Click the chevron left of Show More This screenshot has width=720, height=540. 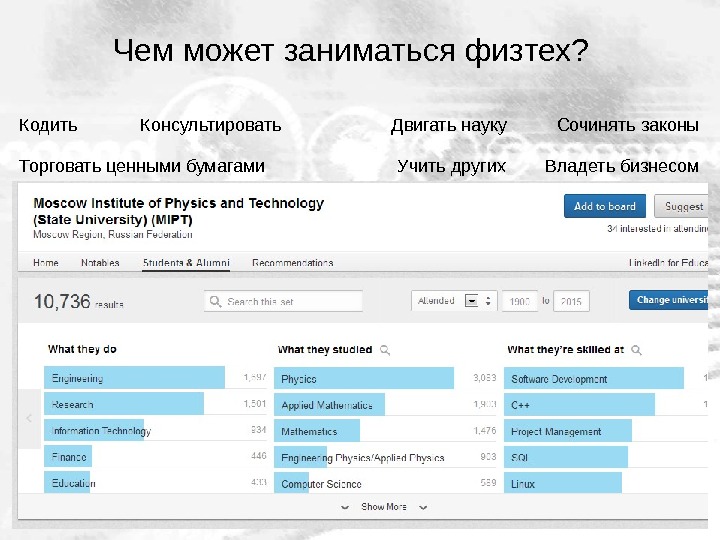pos(345,507)
